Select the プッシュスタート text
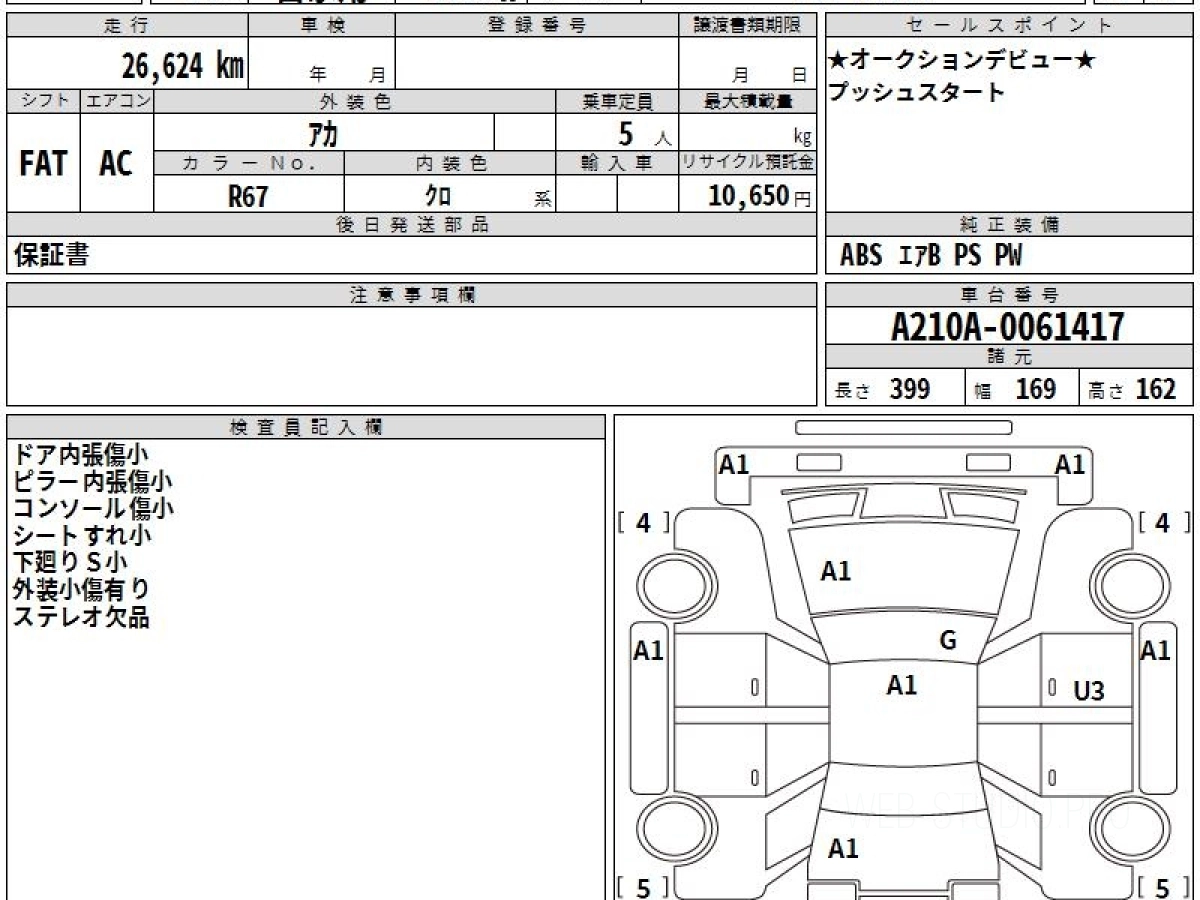Image resolution: width=1200 pixels, height=900 pixels. (916, 92)
